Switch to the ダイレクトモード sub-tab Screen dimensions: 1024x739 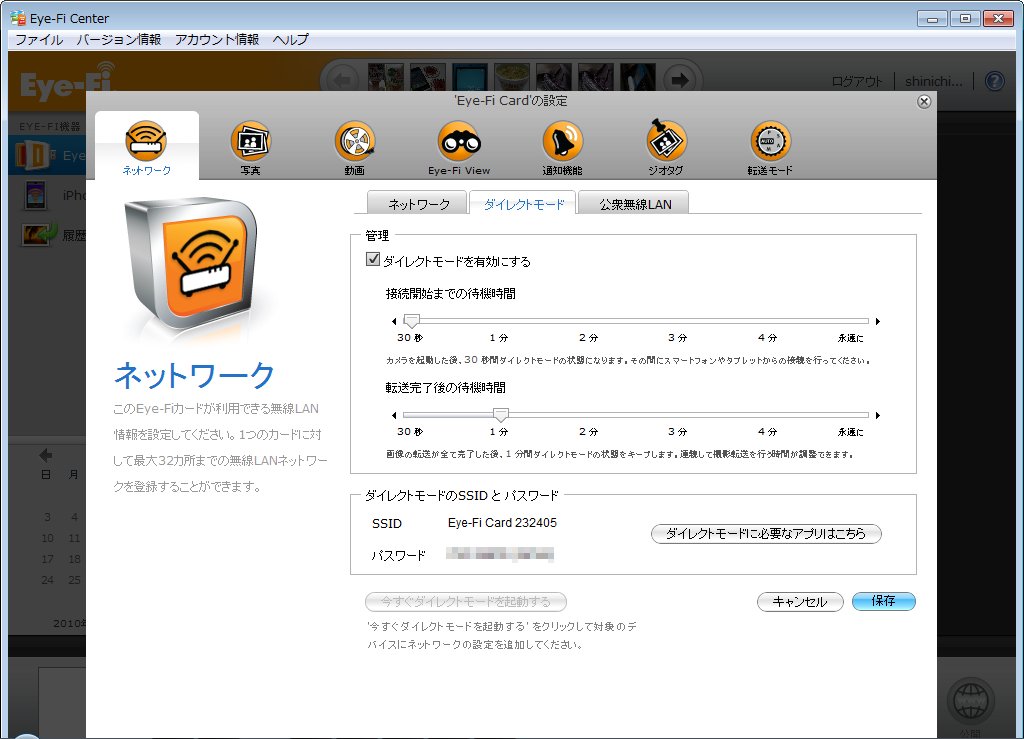pyautogui.click(x=523, y=203)
